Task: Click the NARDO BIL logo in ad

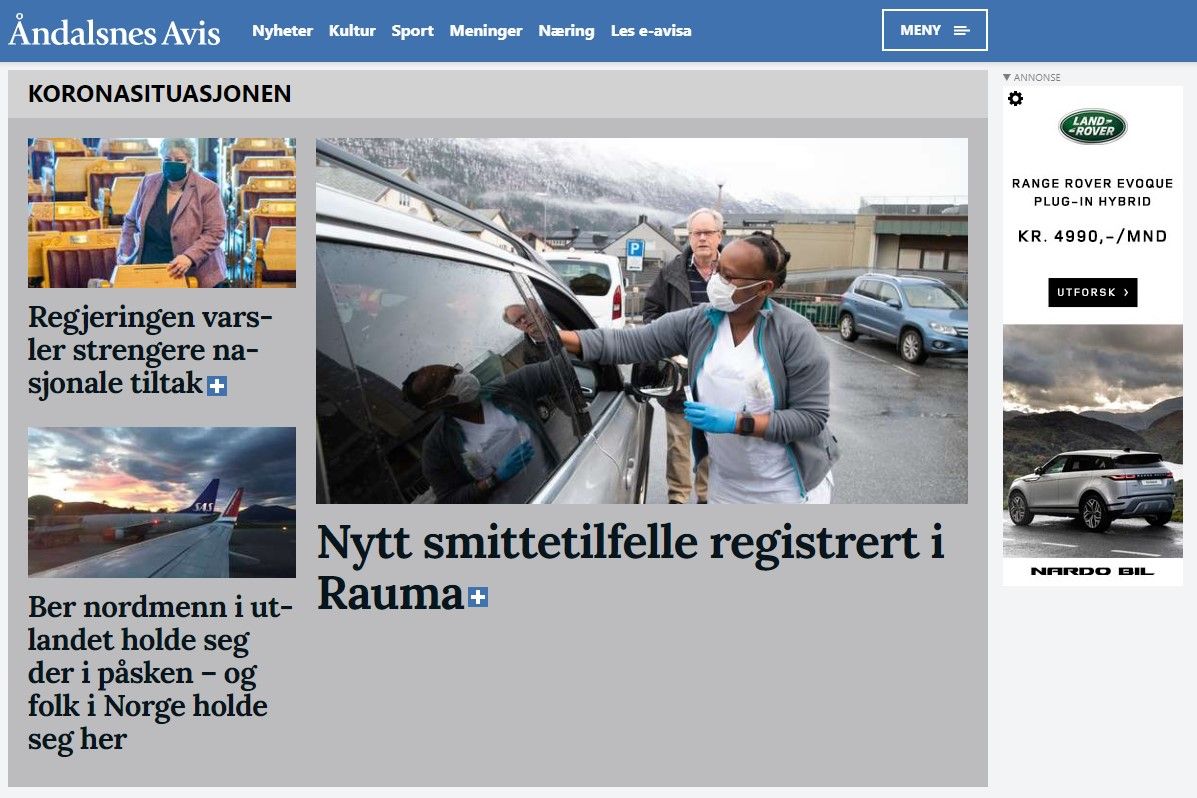Action: (x=1092, y=571)
